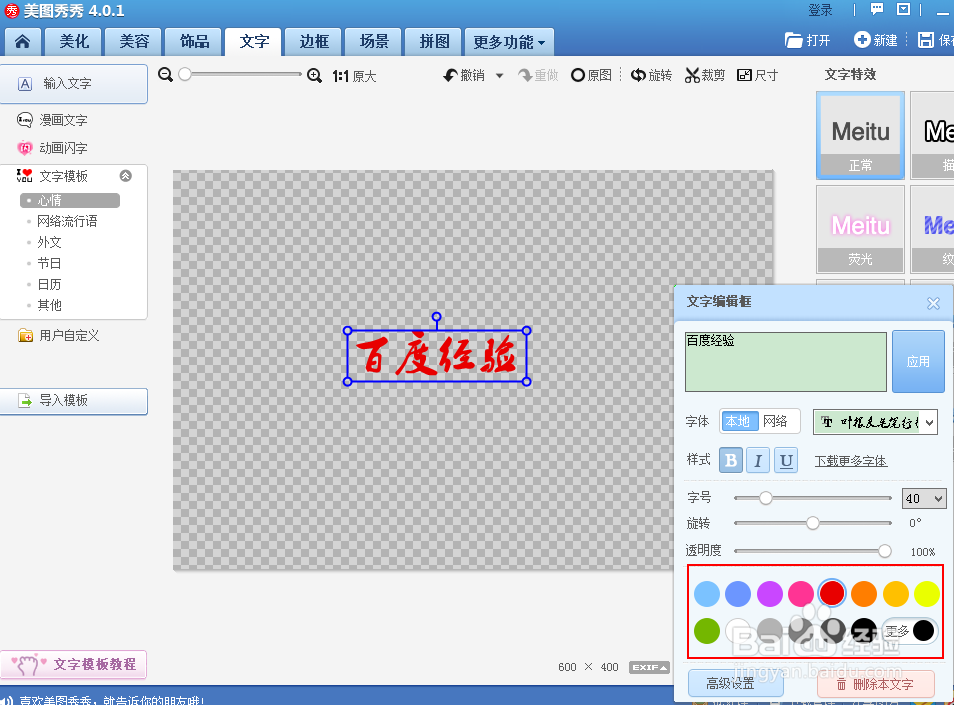The height and width of the screenshot is (705, 954).
Task: Open the font size 40 dropdown
Action: pyautogui.click(x=924, y=499)
